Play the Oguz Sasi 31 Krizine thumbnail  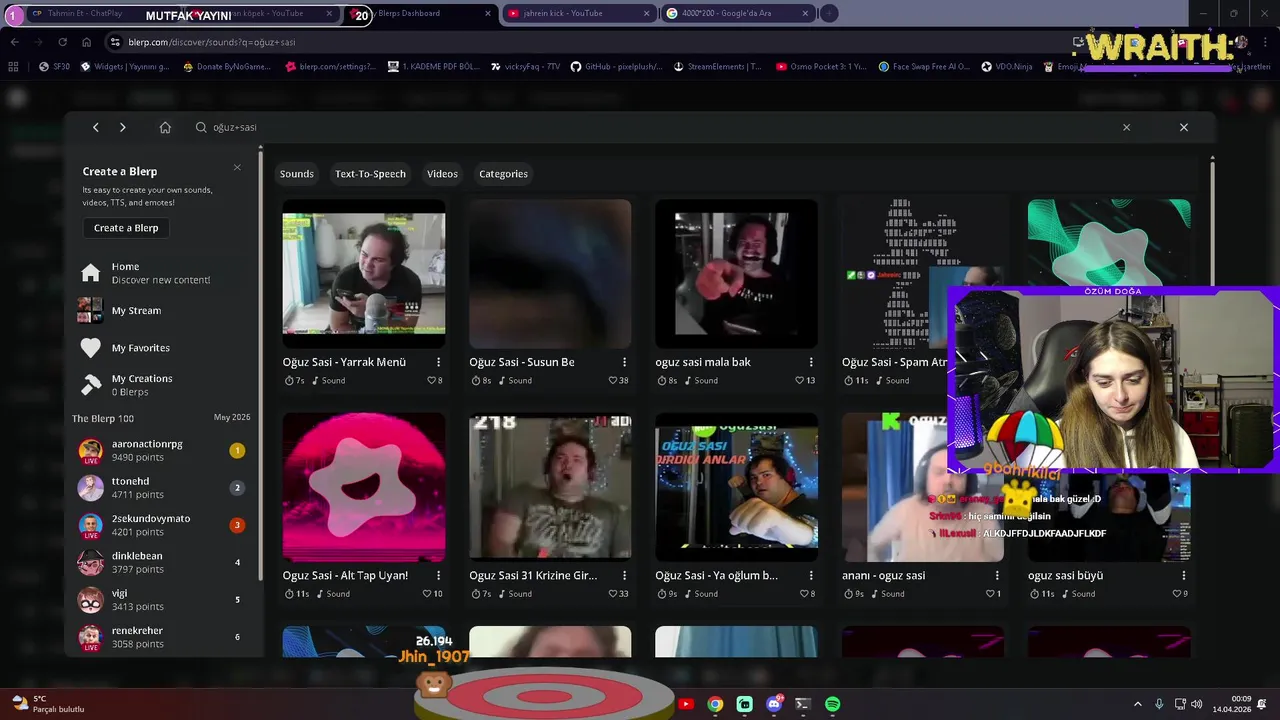(550, 487)
